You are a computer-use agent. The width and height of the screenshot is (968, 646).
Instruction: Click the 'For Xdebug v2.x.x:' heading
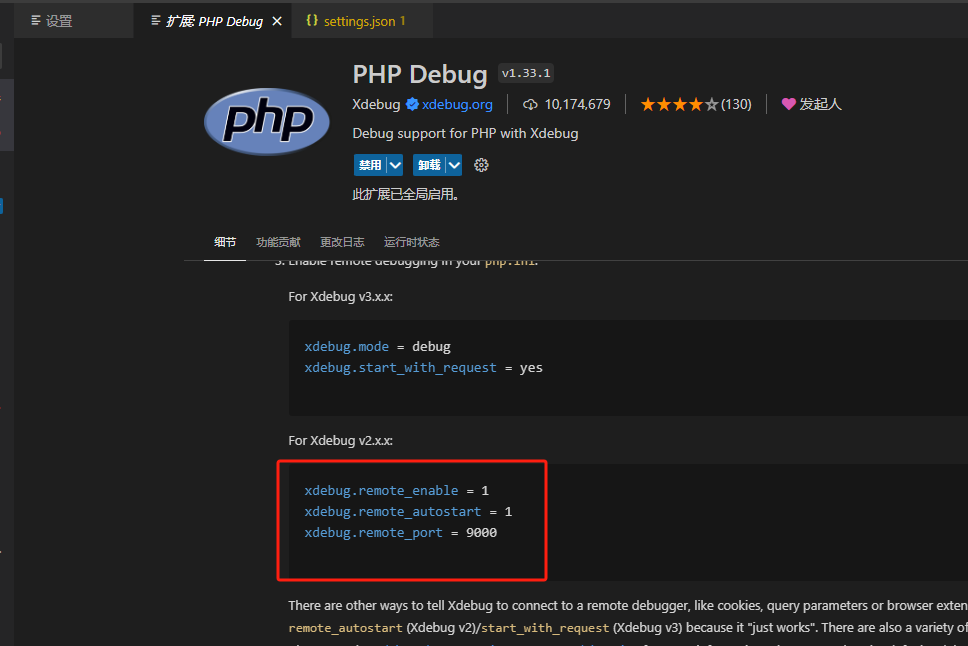pos(340,440)
